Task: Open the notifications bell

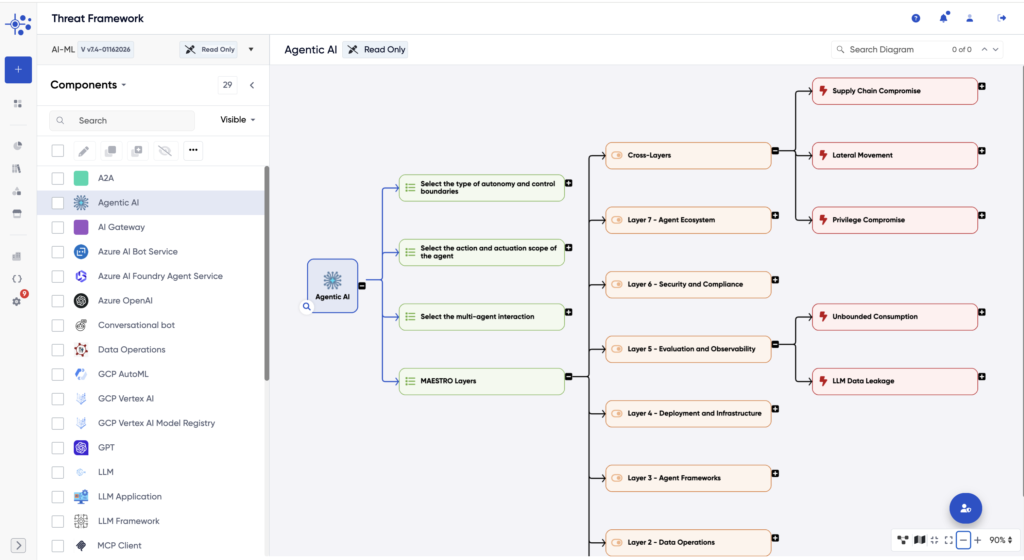Action: (x=943, y=18)
